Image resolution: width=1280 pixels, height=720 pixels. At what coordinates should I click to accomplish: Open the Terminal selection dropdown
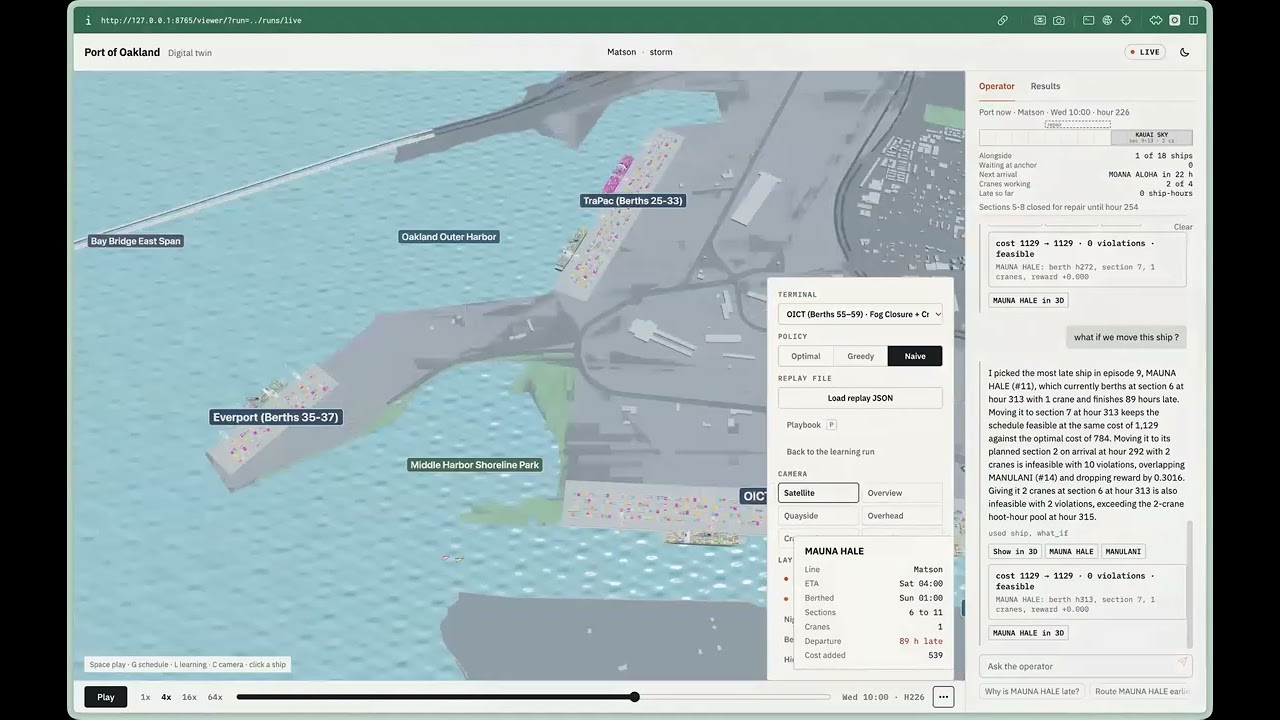(860, 314)
